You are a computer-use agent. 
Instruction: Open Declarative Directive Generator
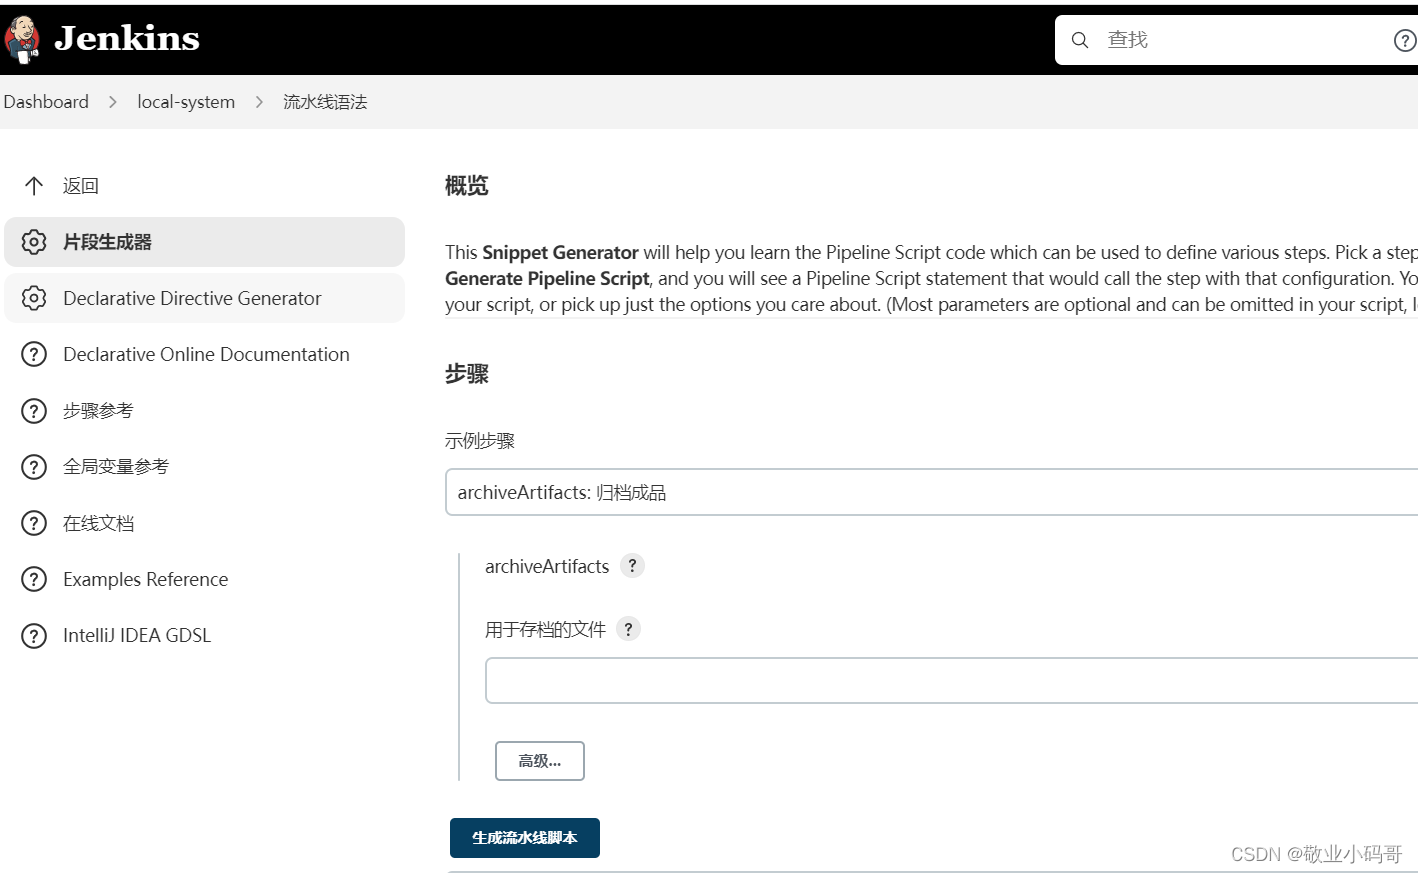(205, 298)
